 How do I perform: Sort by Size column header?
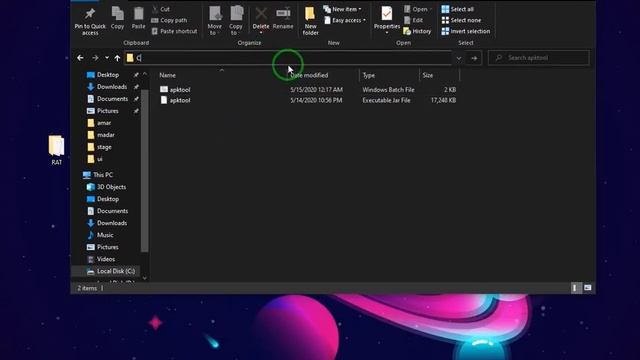(428, 75)
